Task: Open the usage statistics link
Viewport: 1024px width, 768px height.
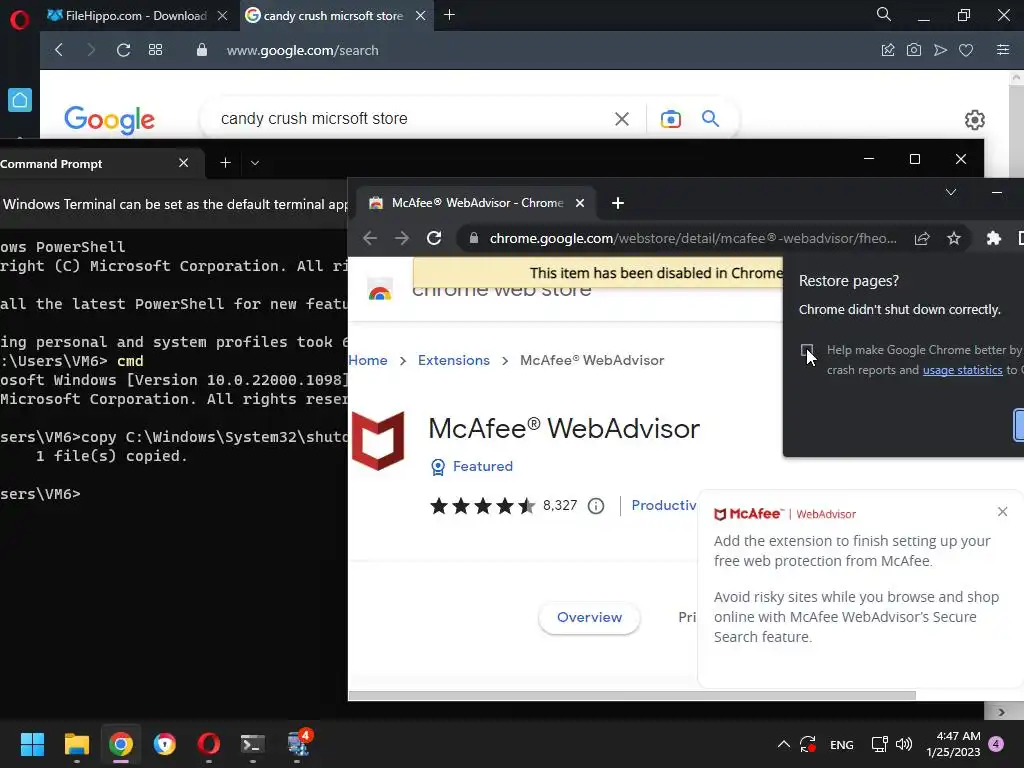Action: tap(963, 370)
